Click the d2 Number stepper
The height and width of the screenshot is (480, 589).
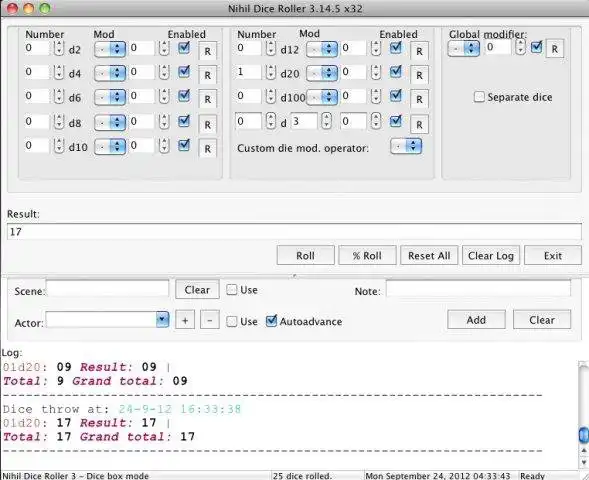59,48
